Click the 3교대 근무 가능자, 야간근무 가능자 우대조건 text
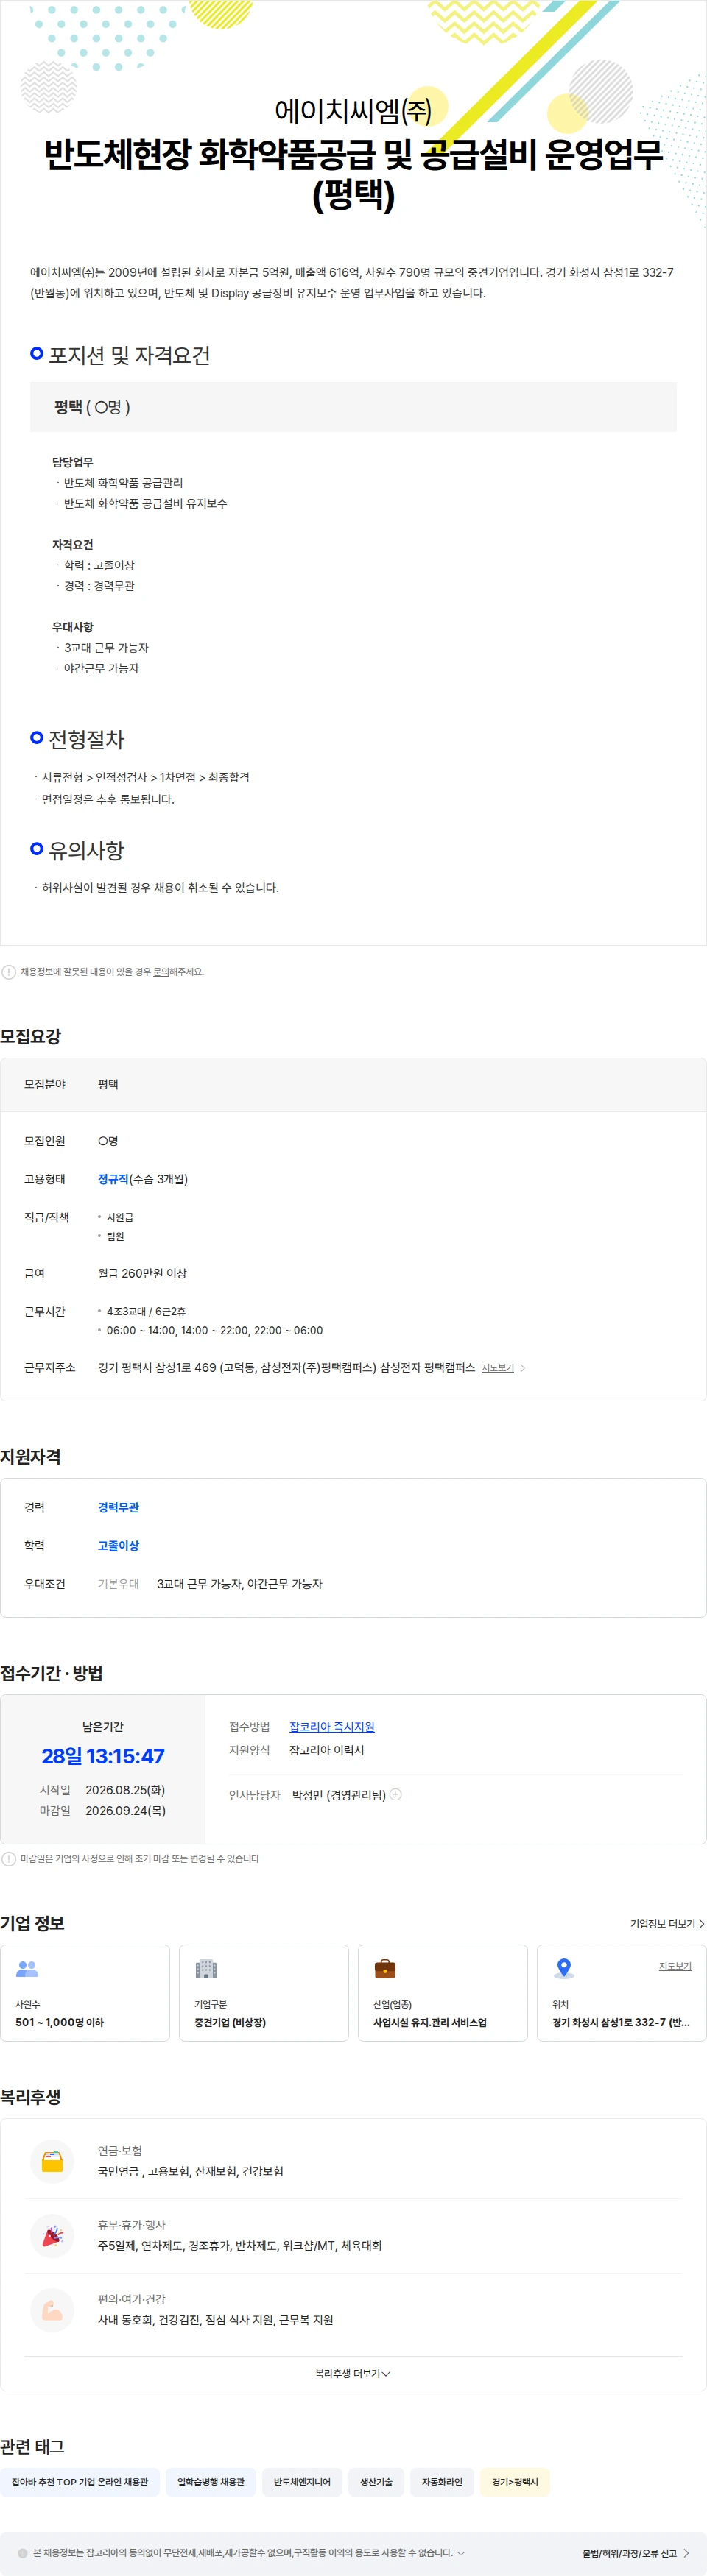 click(239, 1583)
